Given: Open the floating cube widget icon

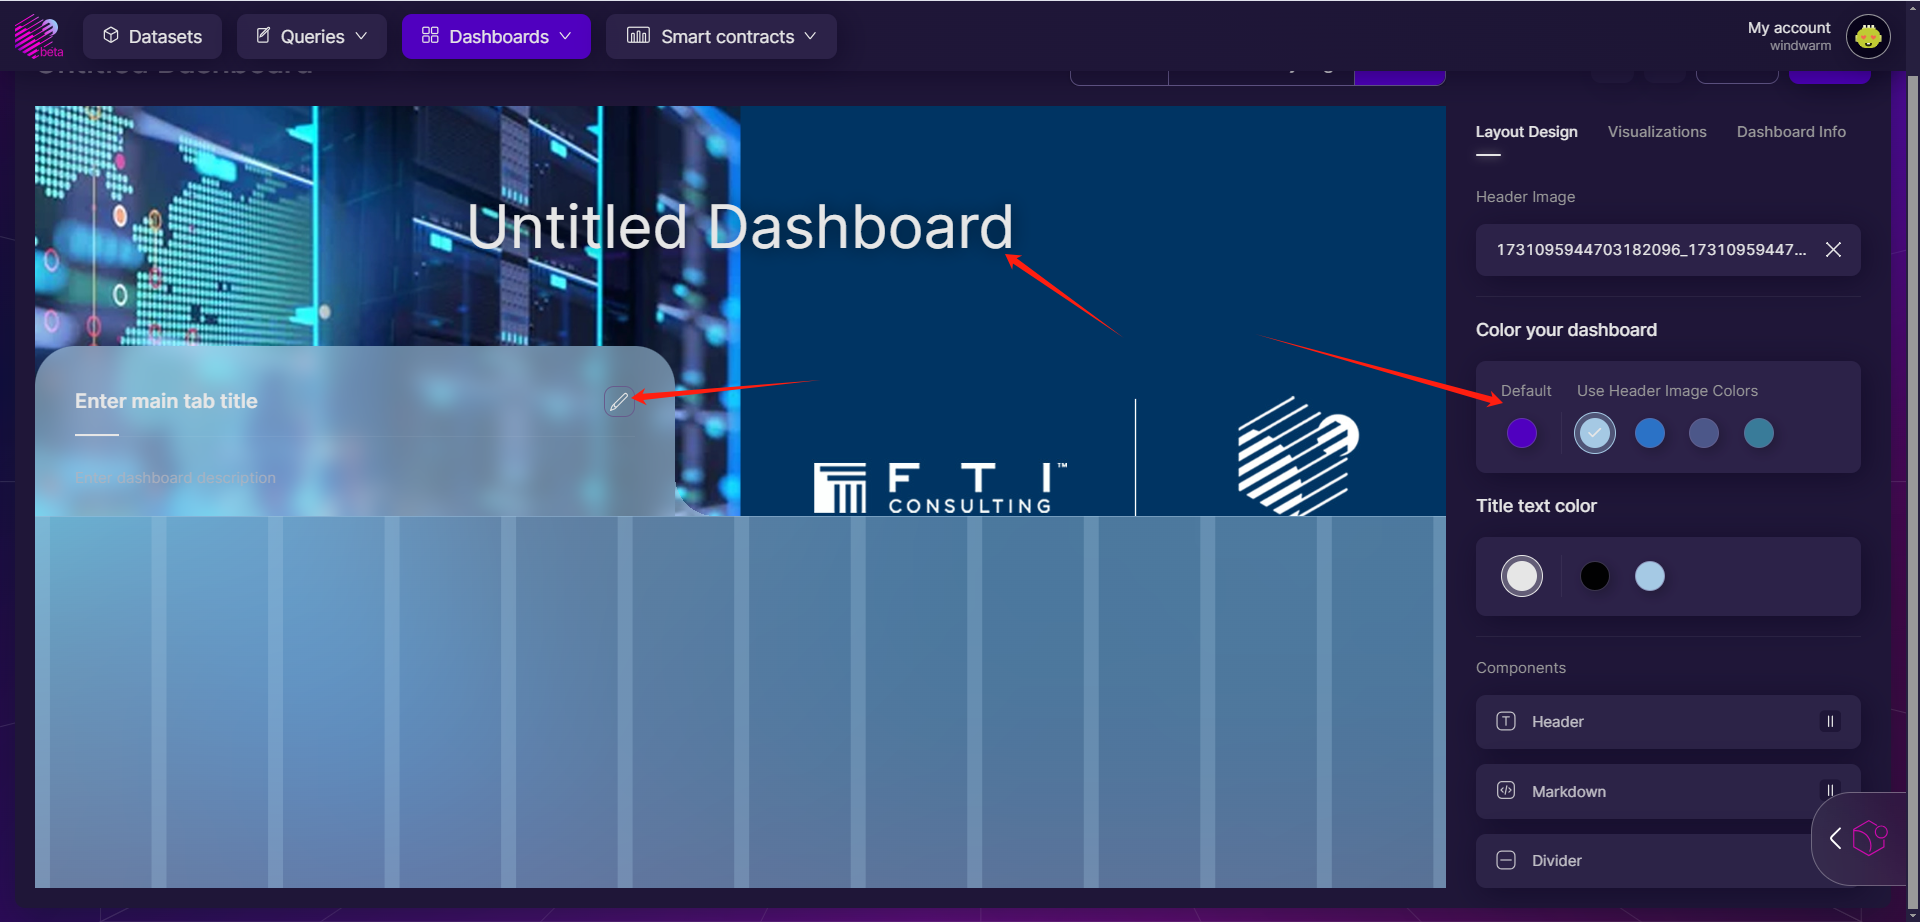Looking at the screenshot, I should tap(1868, 838).
